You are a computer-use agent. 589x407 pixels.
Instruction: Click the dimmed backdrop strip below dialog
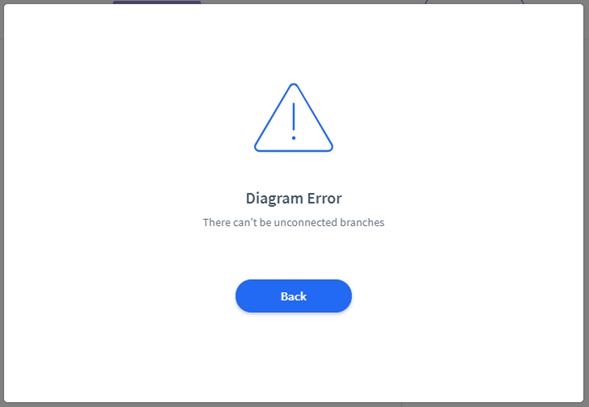[294, 405]
